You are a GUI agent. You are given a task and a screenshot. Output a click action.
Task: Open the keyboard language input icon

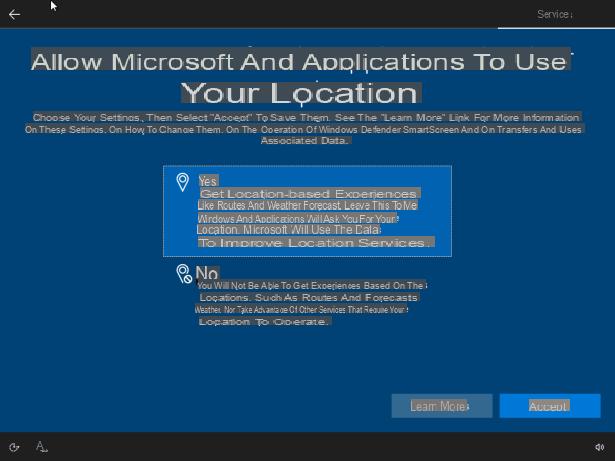[42, 447]
